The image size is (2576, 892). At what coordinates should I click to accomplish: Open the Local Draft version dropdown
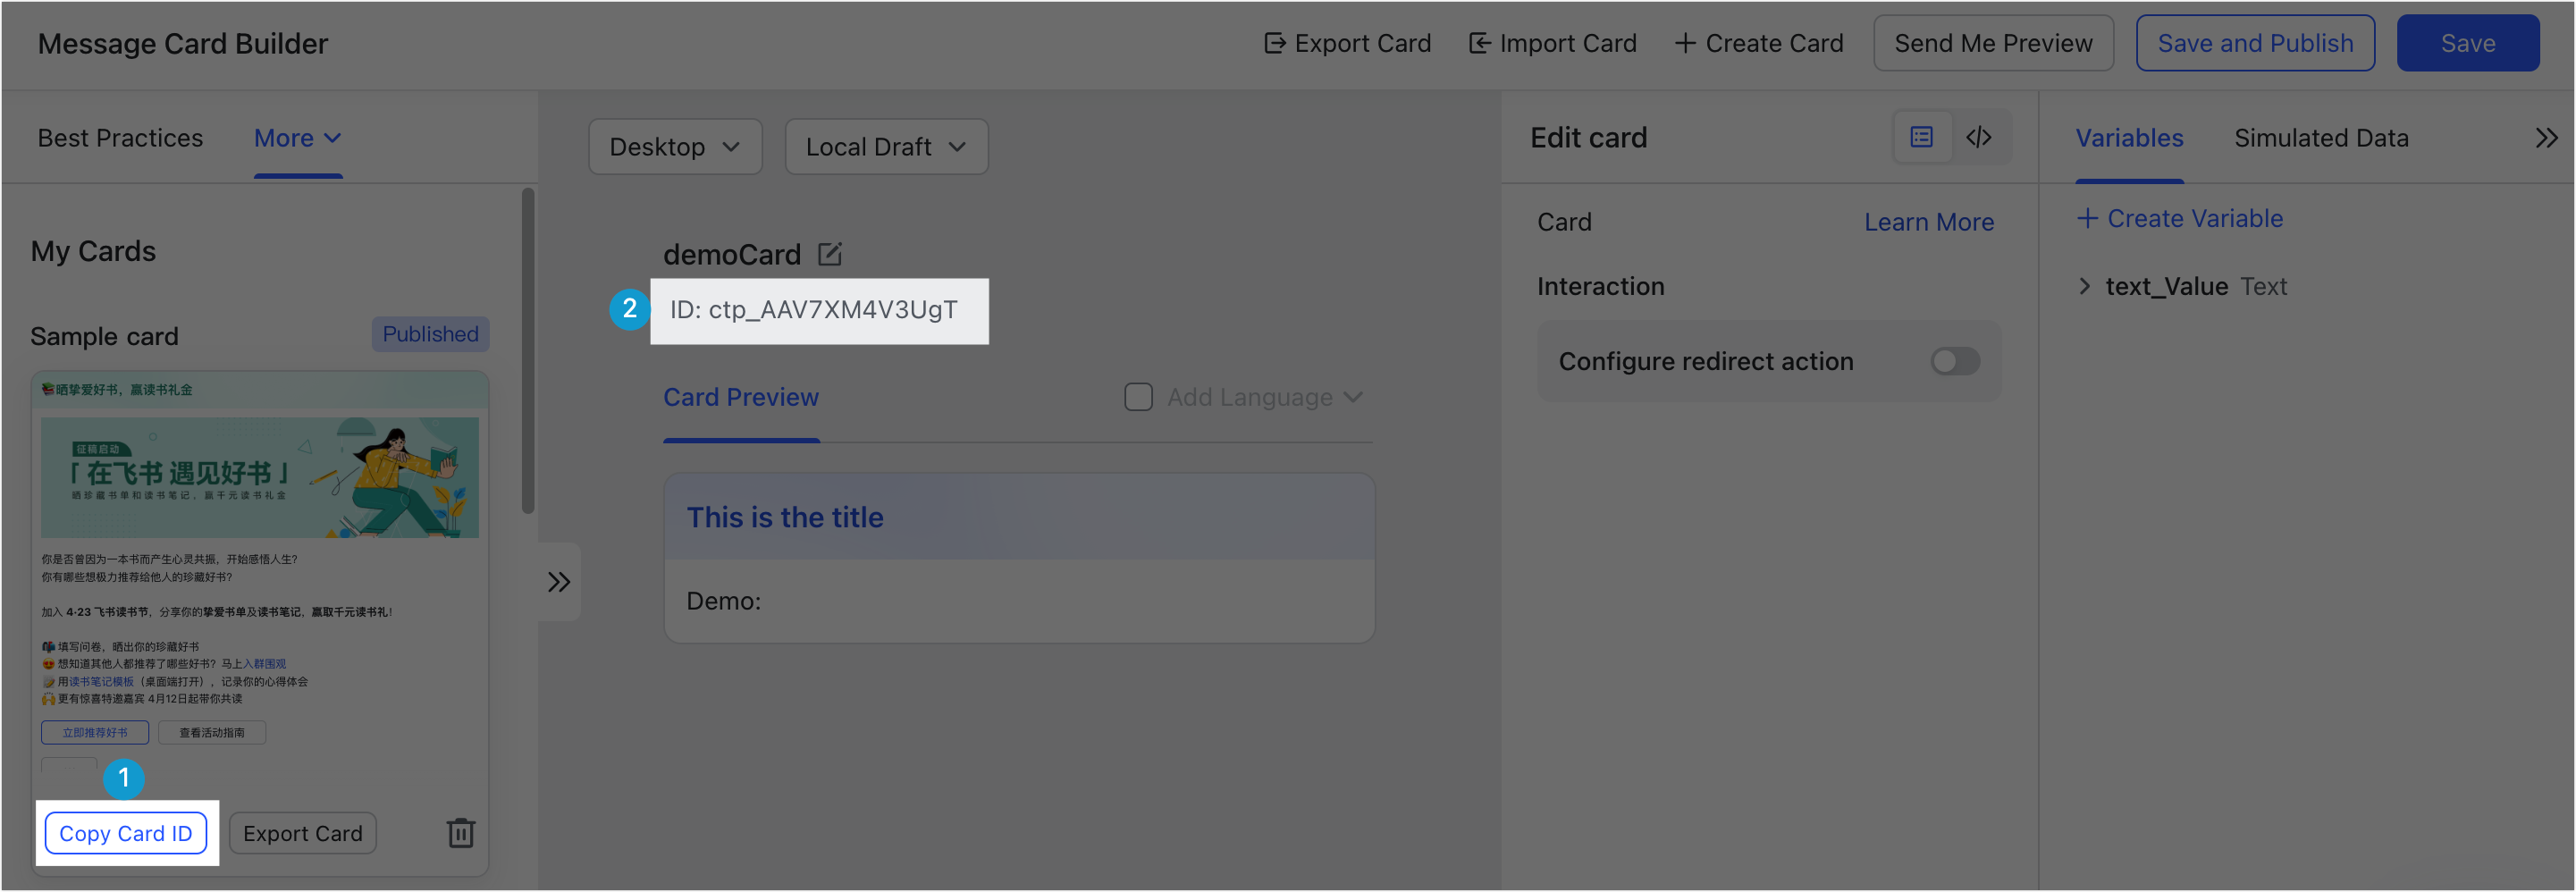(886, 147)
